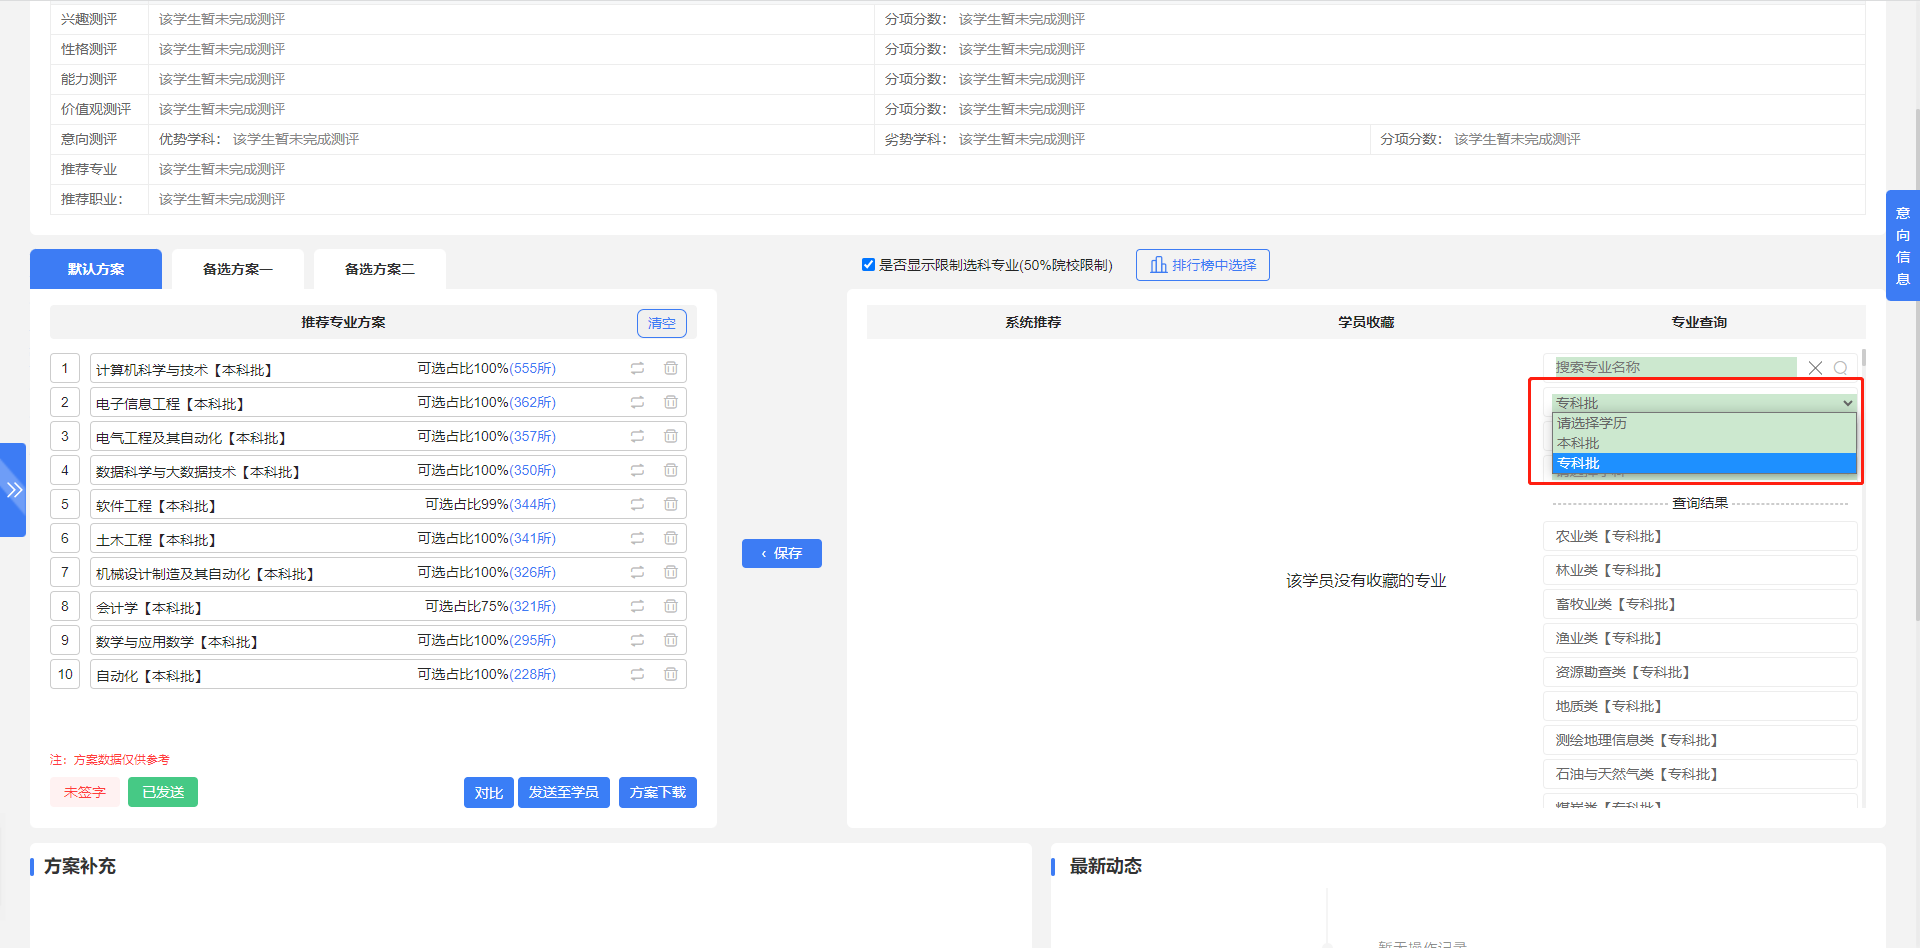Click the bar chart icon on 排行榜中选择
1920x948 pixels.
click(1158, 265)
